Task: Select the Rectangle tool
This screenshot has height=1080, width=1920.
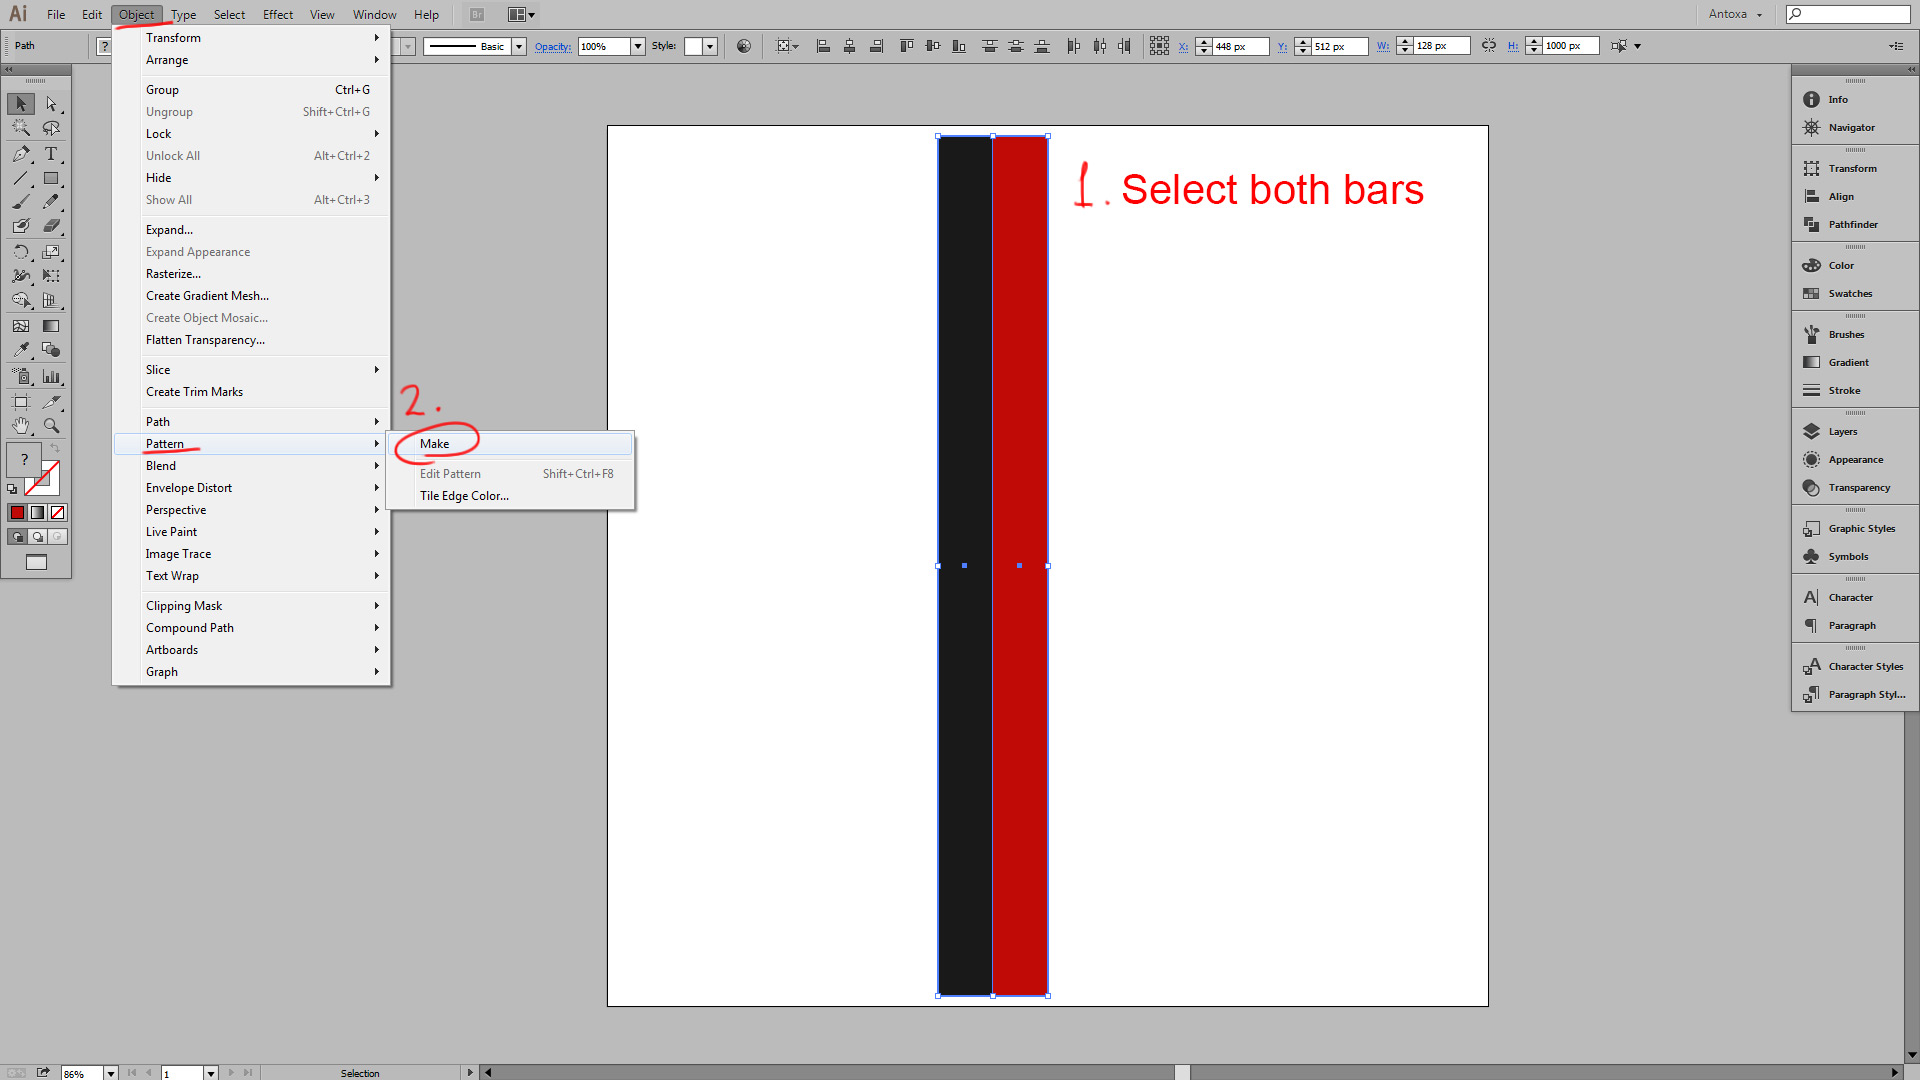Action: (x=51, y=178)
